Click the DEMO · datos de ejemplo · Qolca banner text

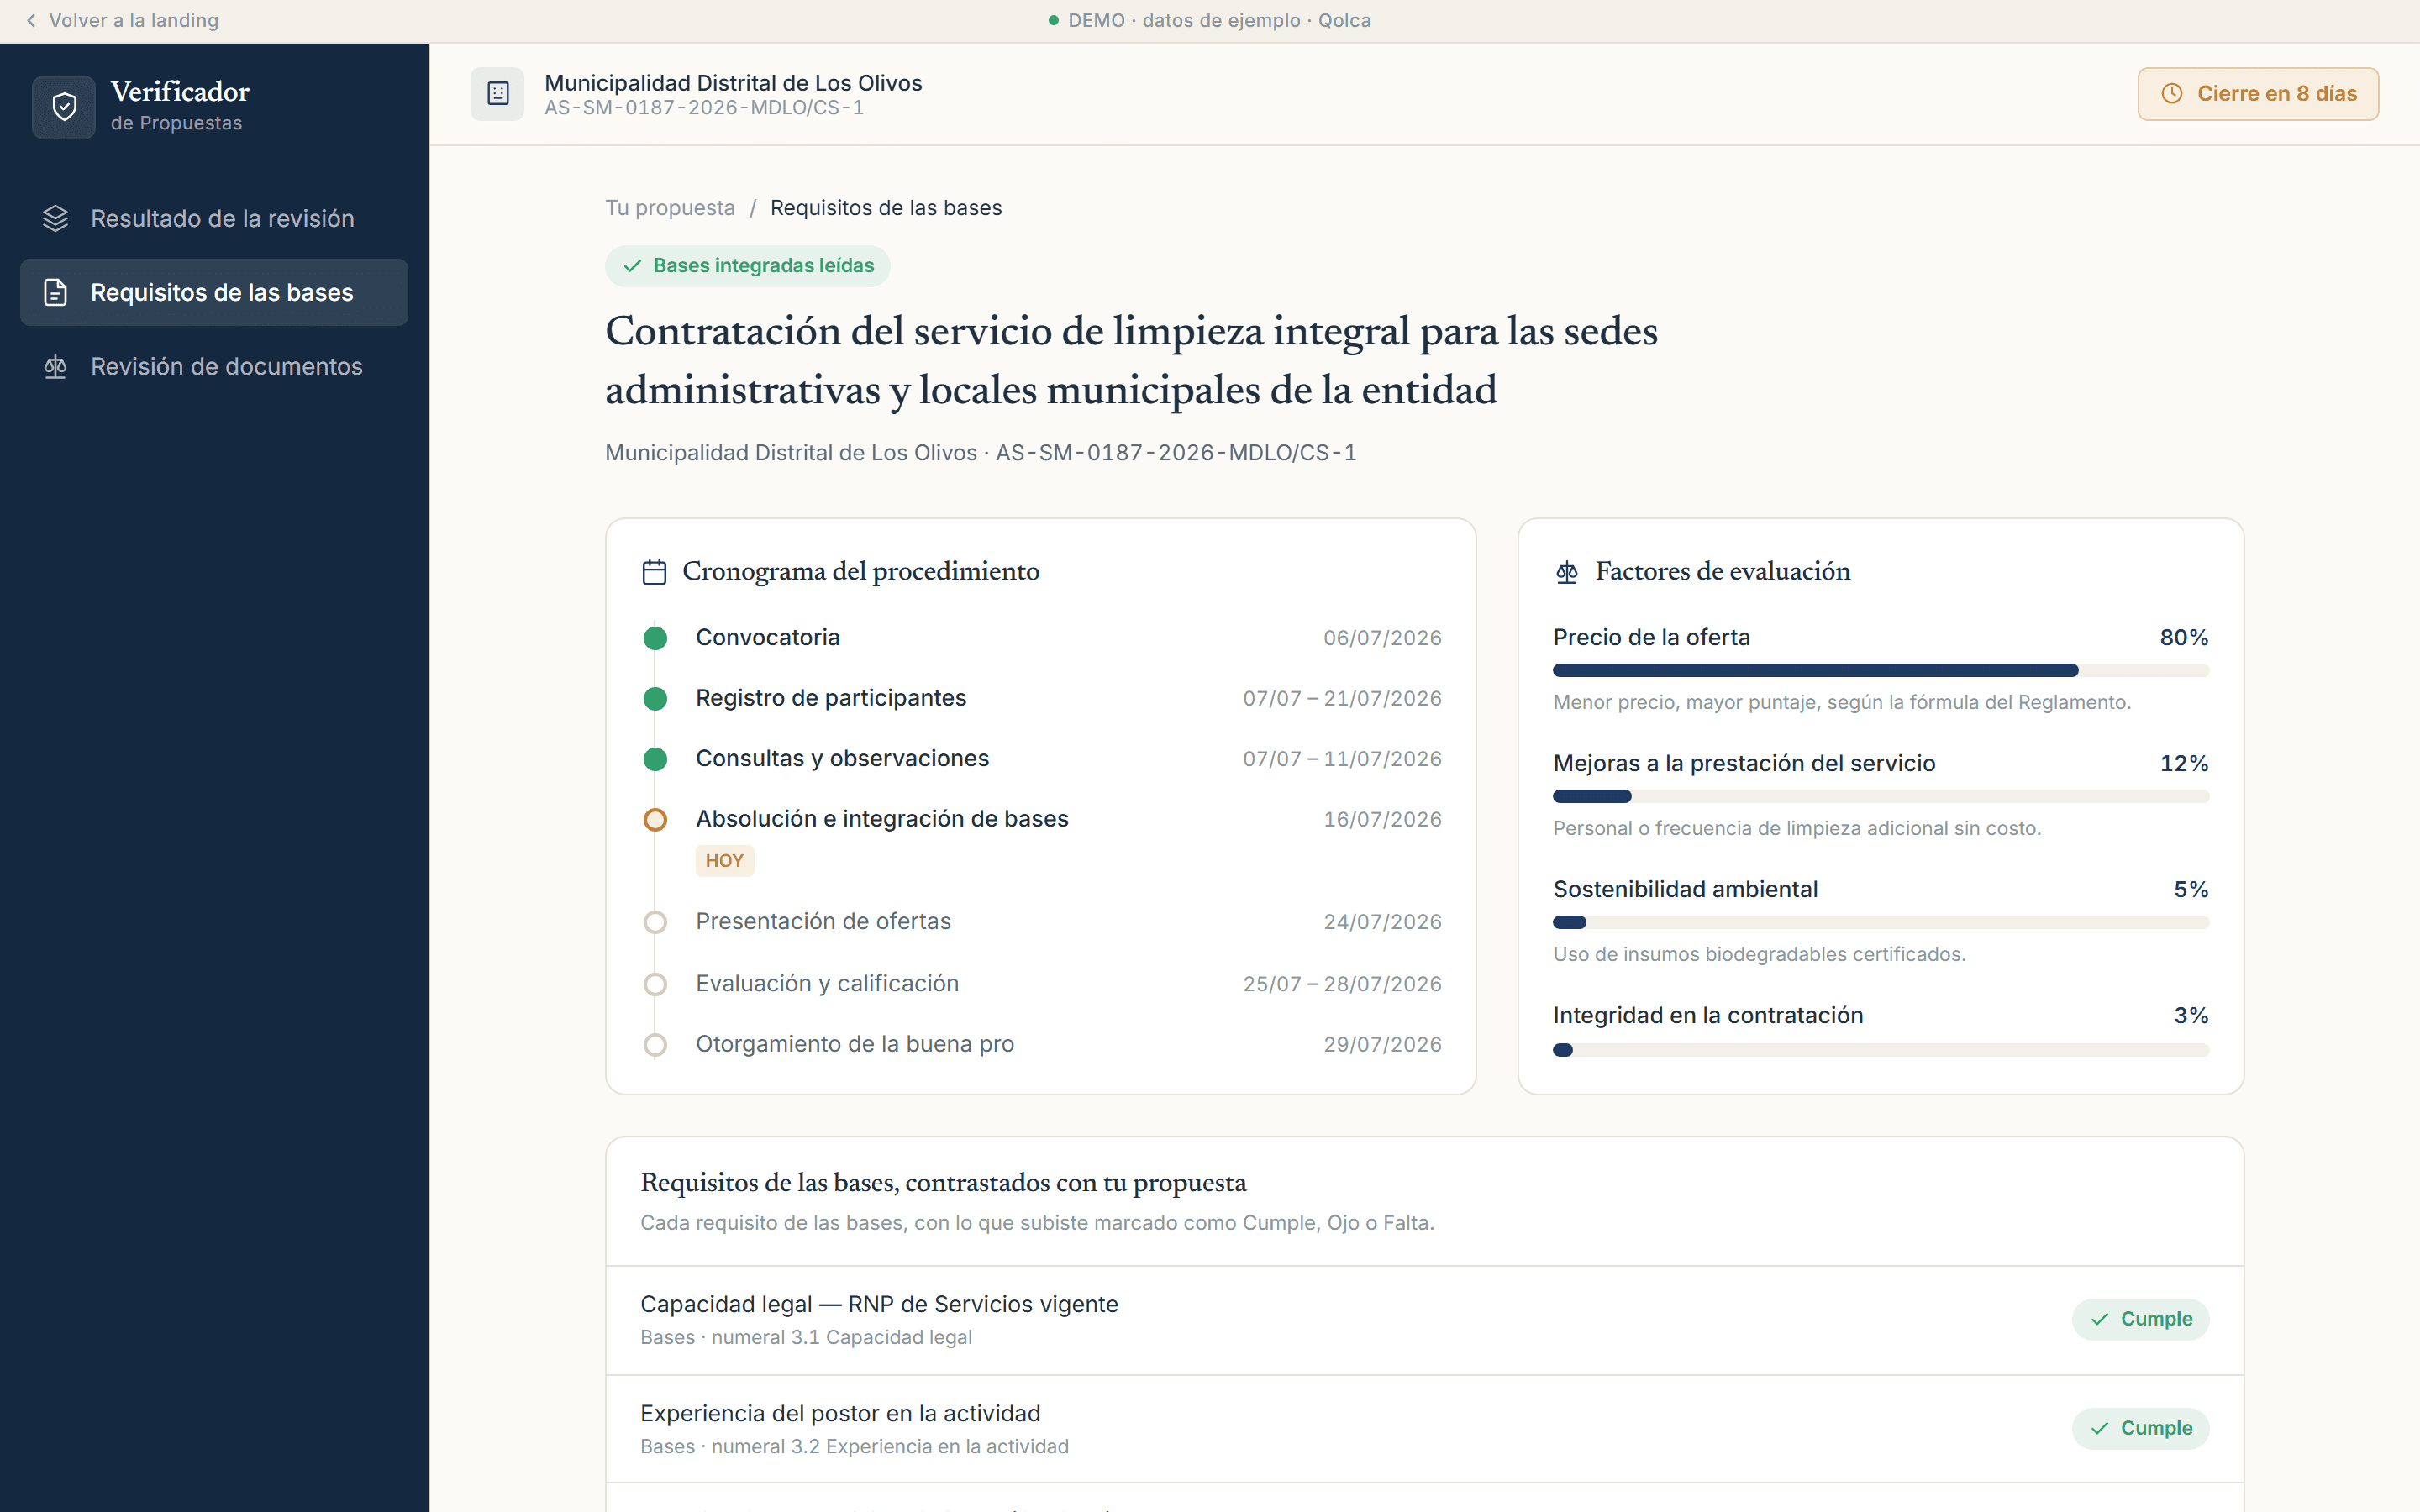click(1219, 20)
